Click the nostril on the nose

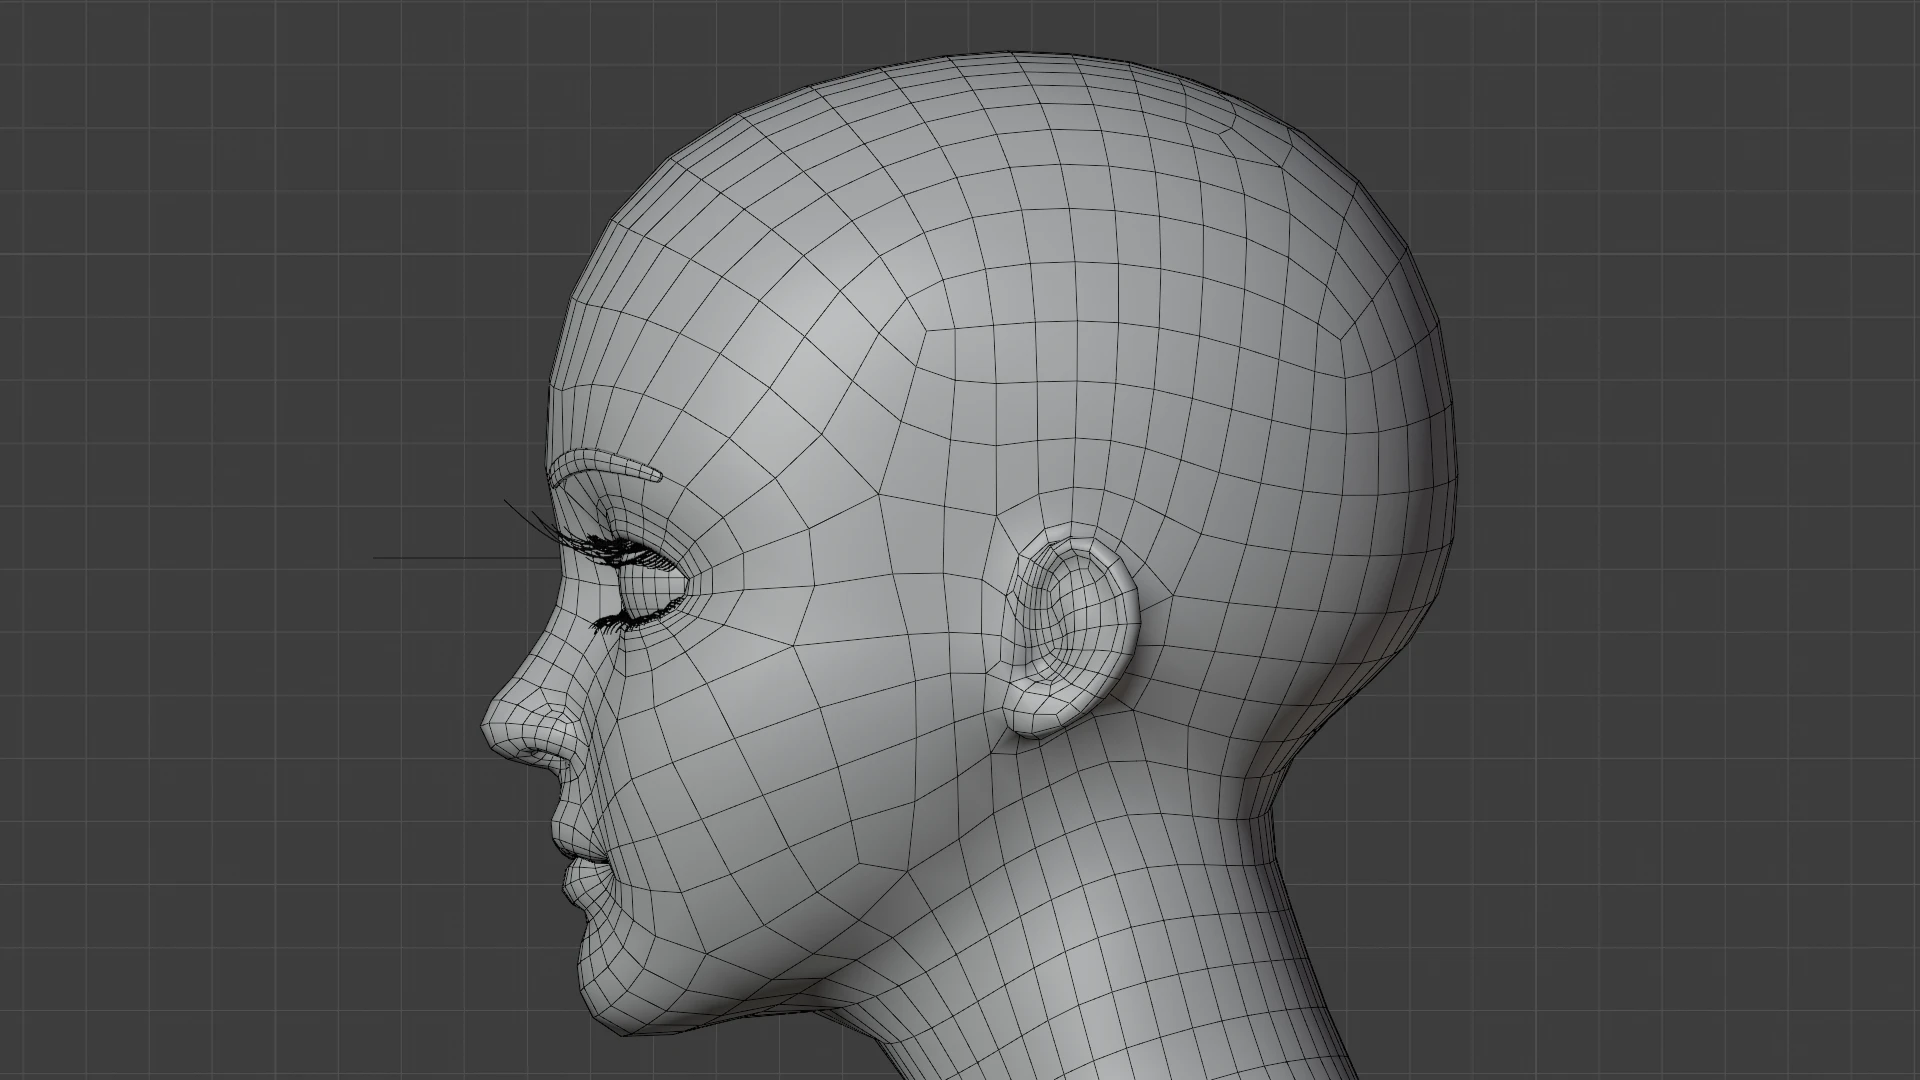533,750
